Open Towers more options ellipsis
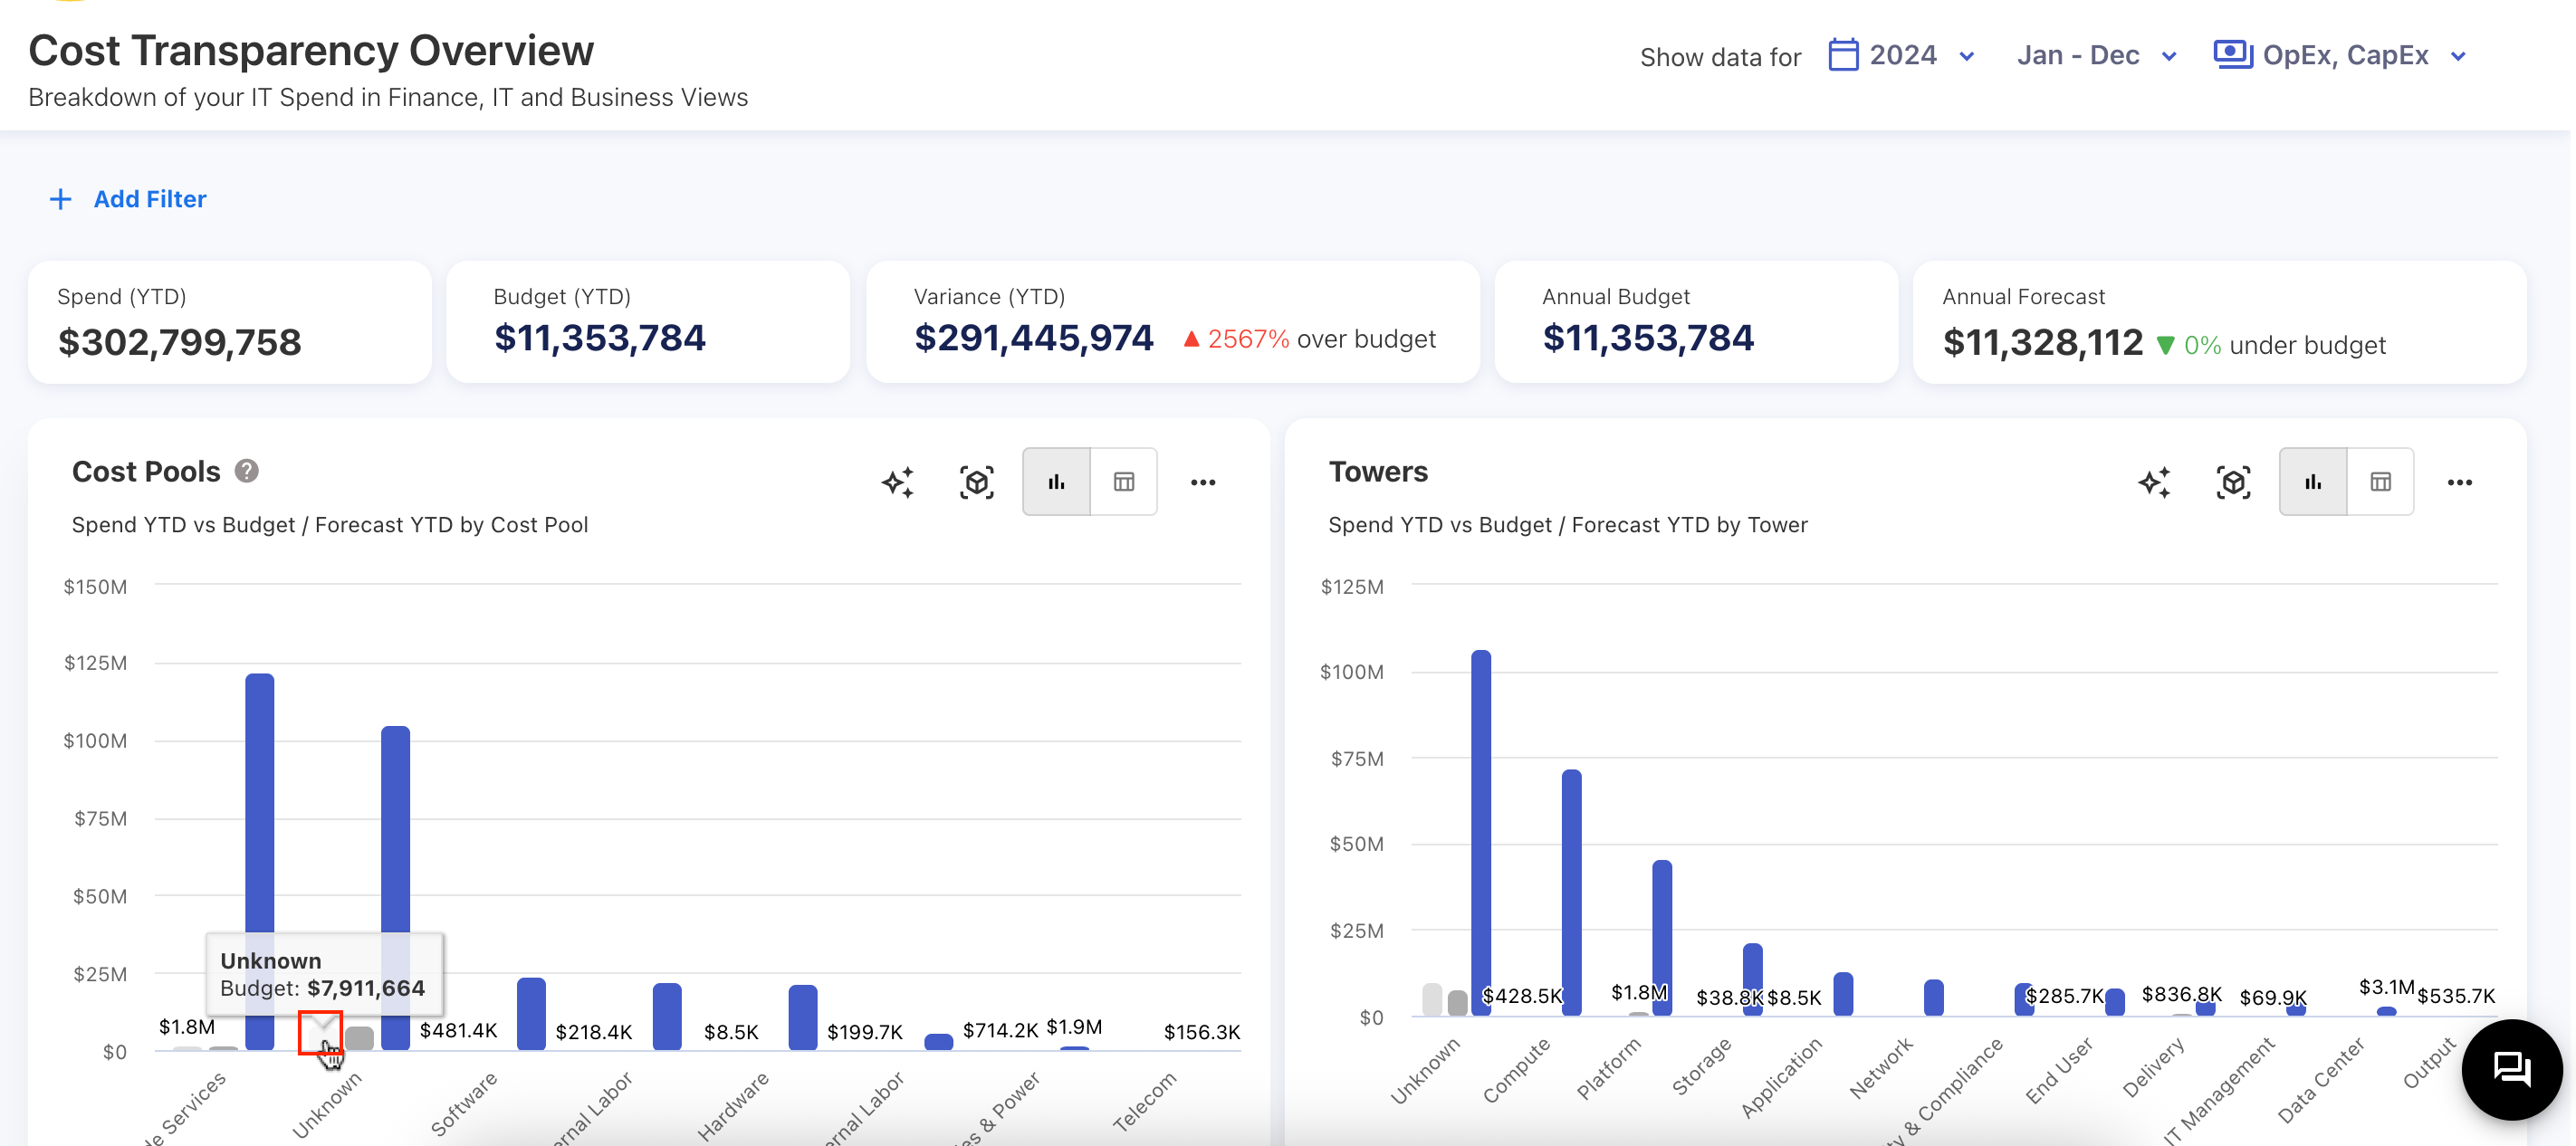The width and height of the screenshot is (2576, 1146). 2459,482
